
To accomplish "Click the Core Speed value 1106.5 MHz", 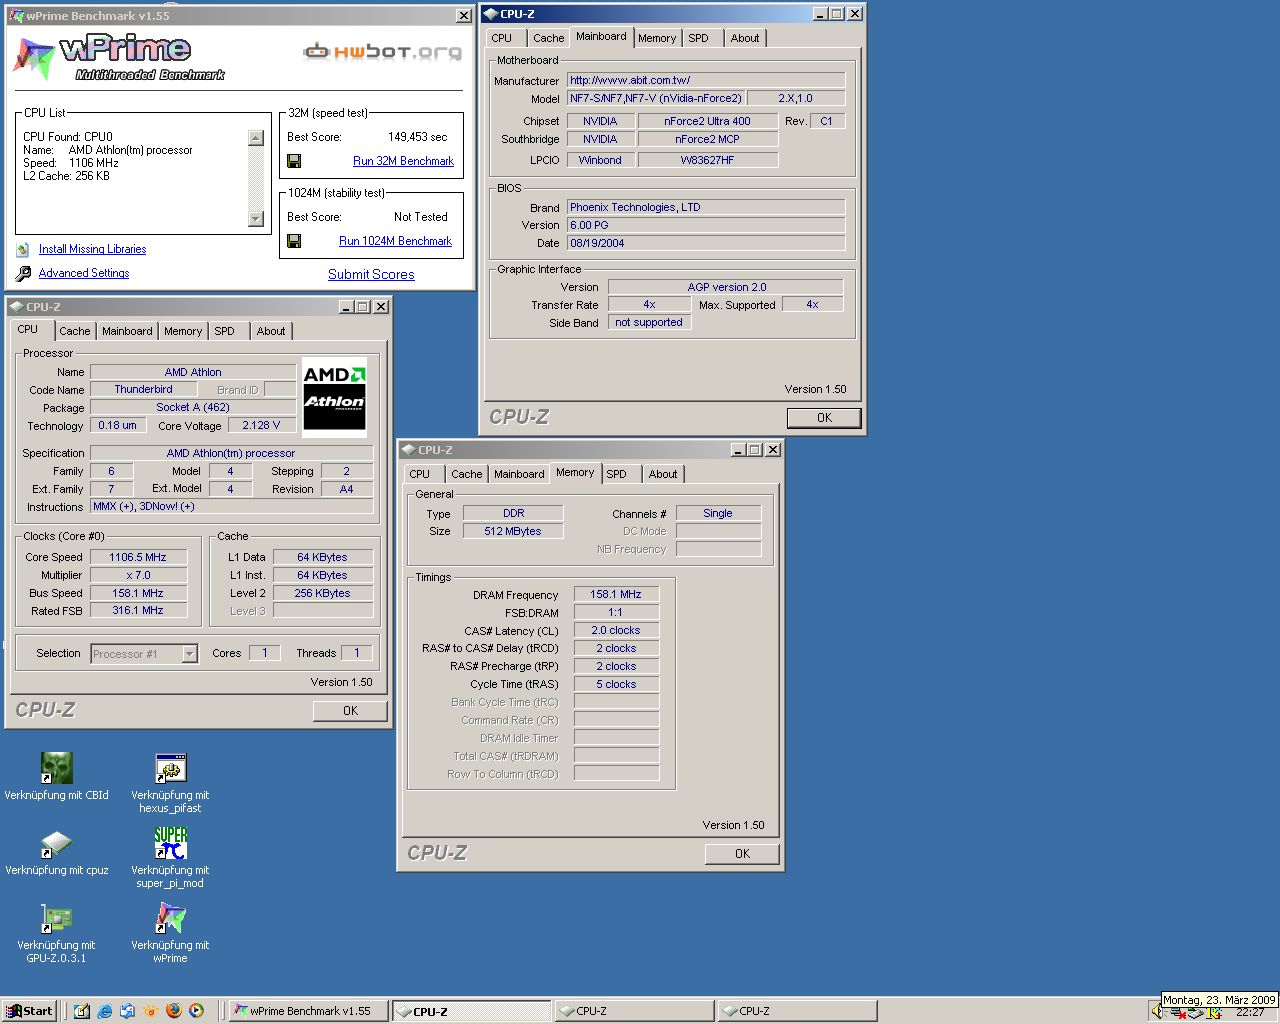I will (x=138, y=557).
